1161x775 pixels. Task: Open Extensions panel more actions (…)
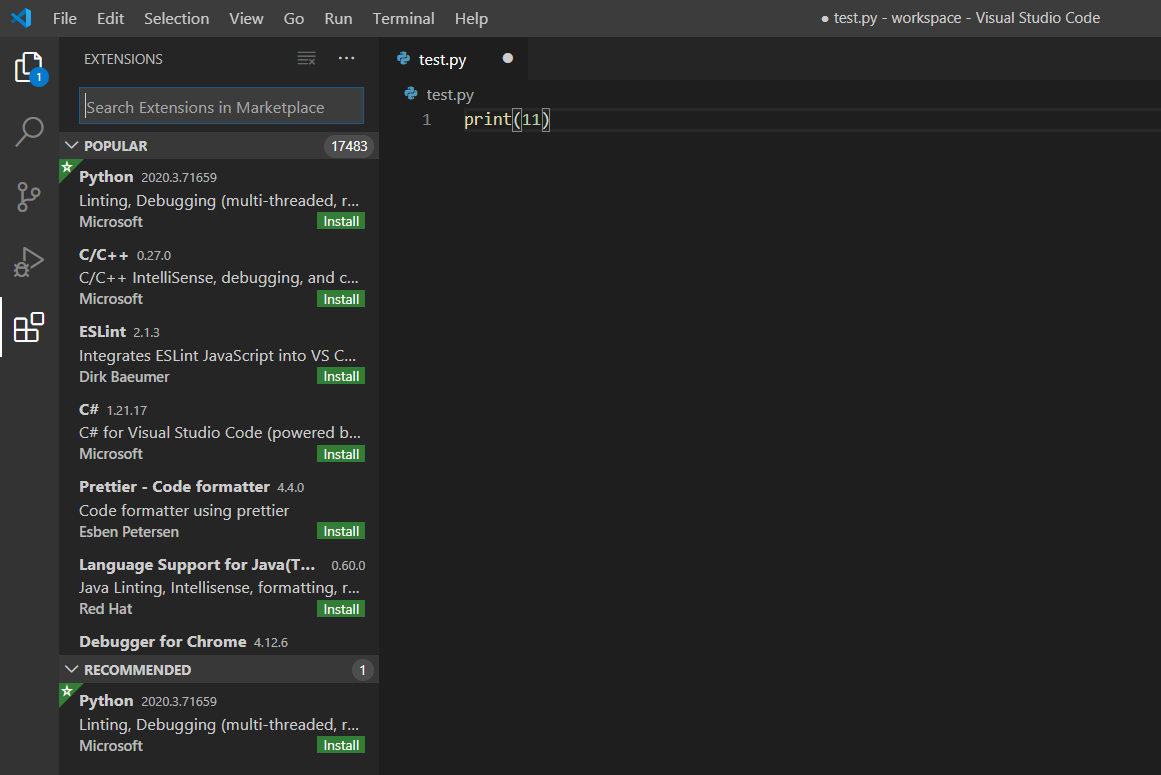pyautogui.click(x=347, y=58)
